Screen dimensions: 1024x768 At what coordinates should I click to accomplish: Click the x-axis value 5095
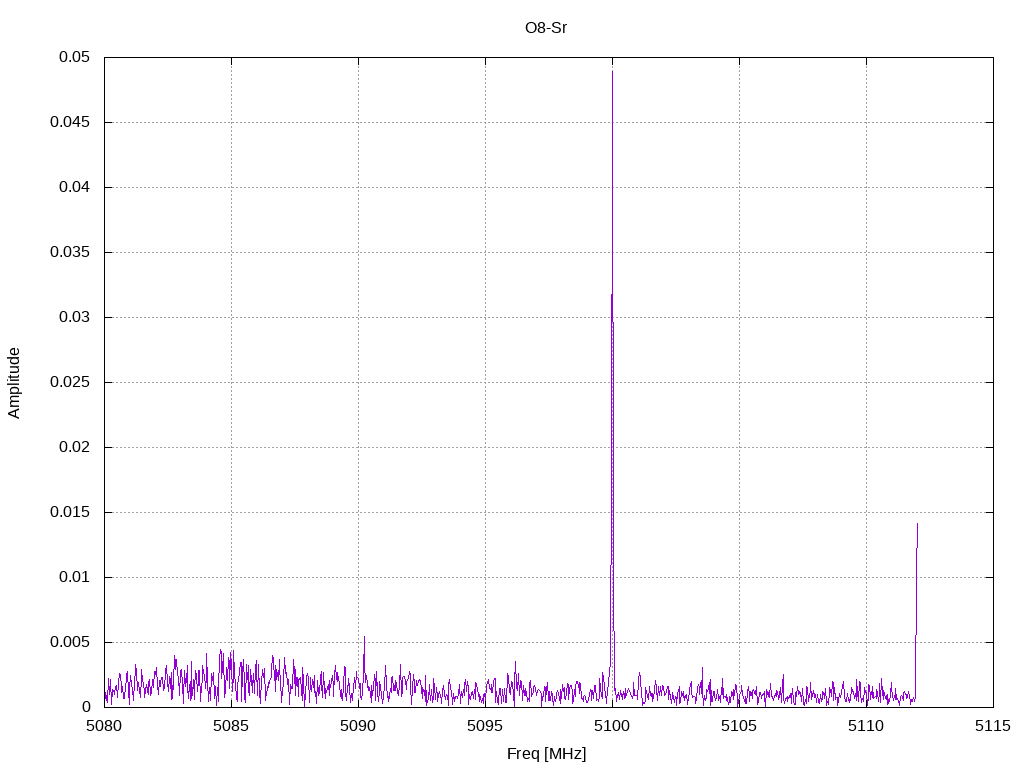pos(485,726)
